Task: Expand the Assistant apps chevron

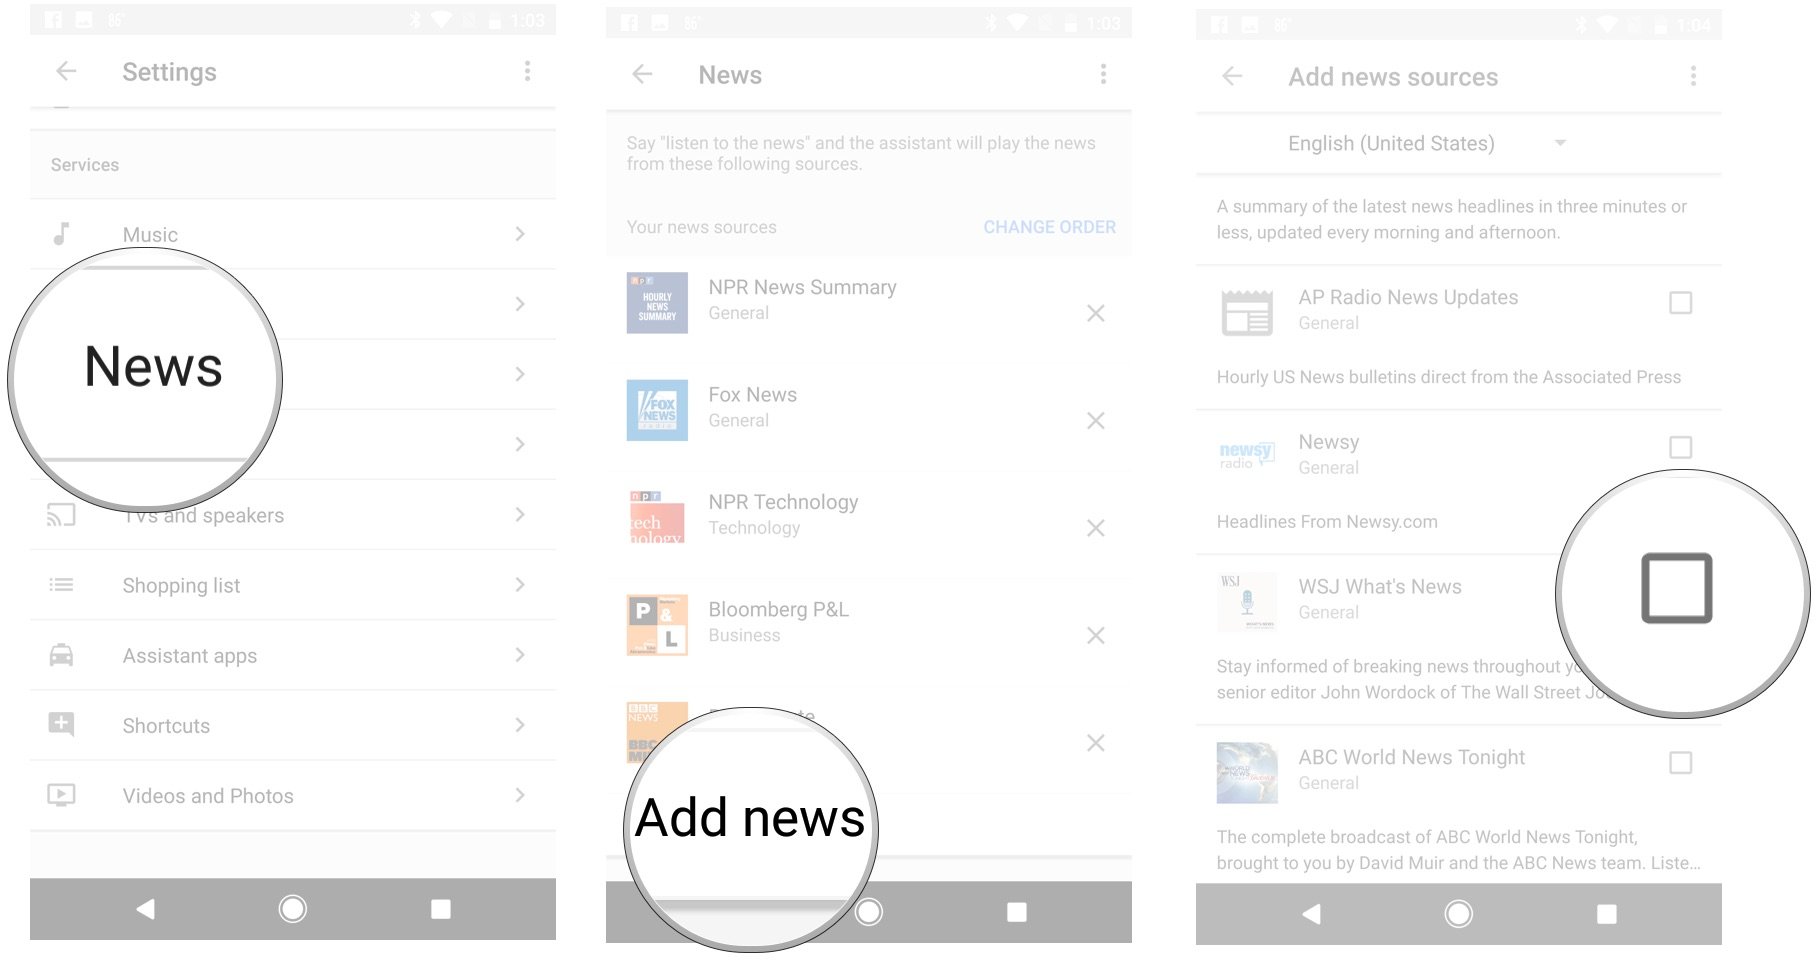Action: (520, 654)
